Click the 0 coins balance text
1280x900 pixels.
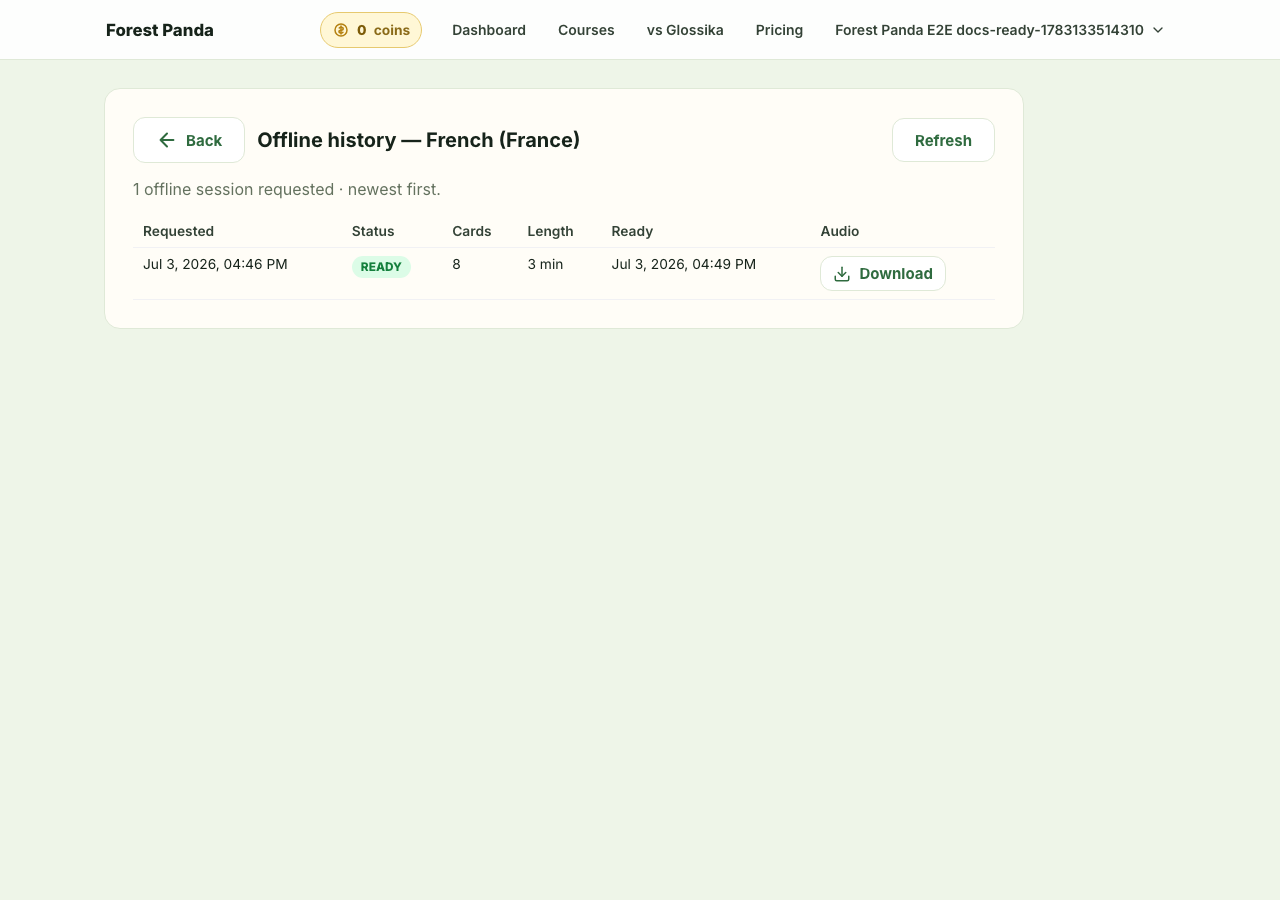(383, 30)
